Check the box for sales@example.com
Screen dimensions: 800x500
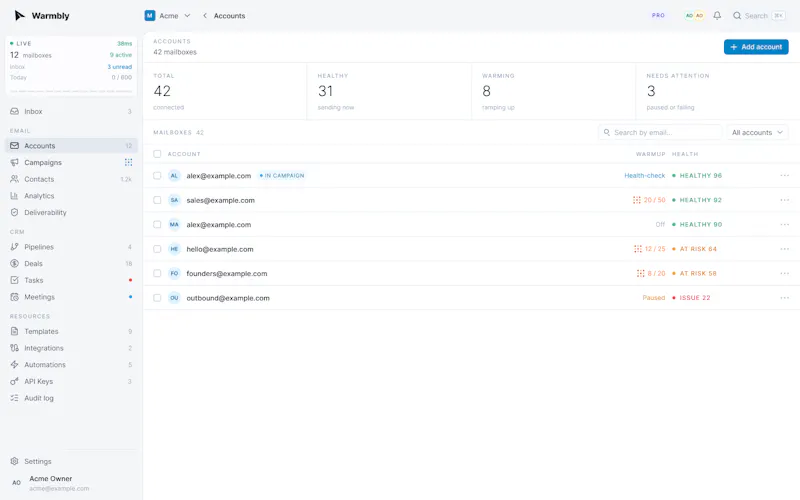tap(157, 200)
